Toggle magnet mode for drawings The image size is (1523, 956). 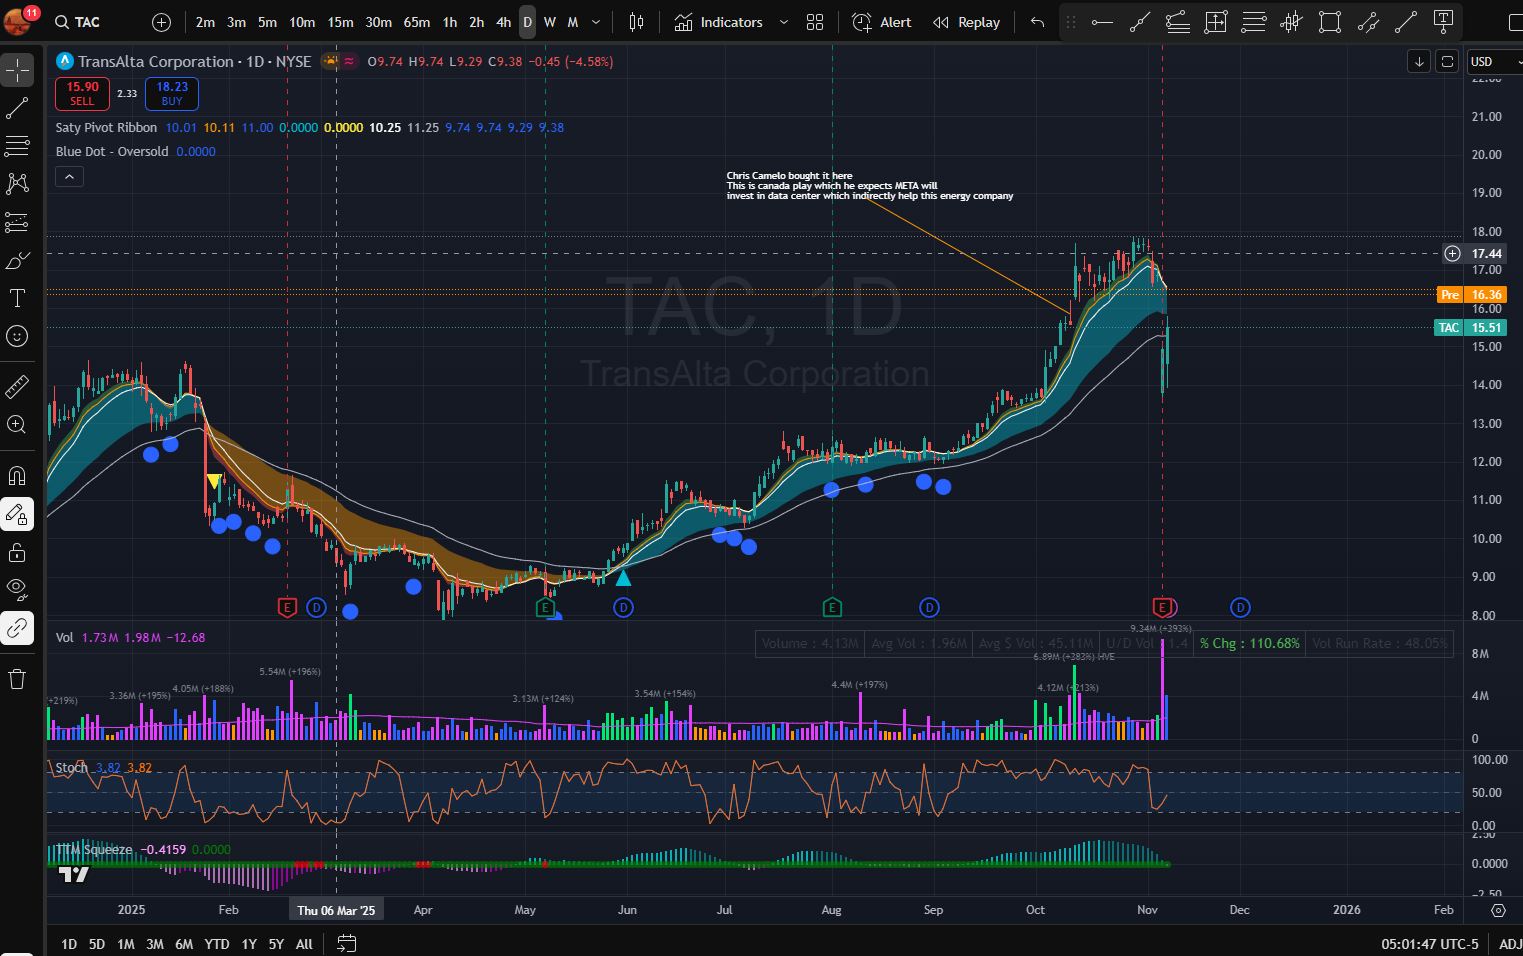(x=17, y=475)
